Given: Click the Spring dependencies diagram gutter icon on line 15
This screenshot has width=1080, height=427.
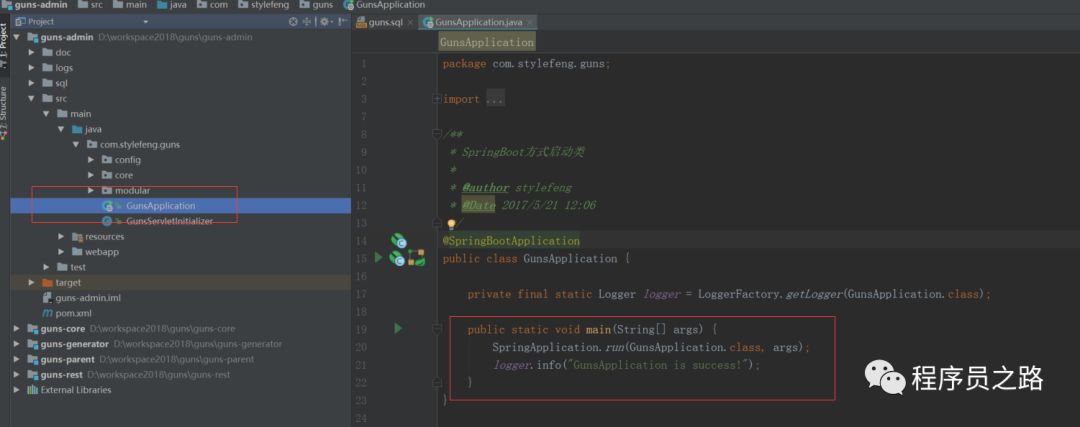Looking at the screenshot, I should pos(416,258).
